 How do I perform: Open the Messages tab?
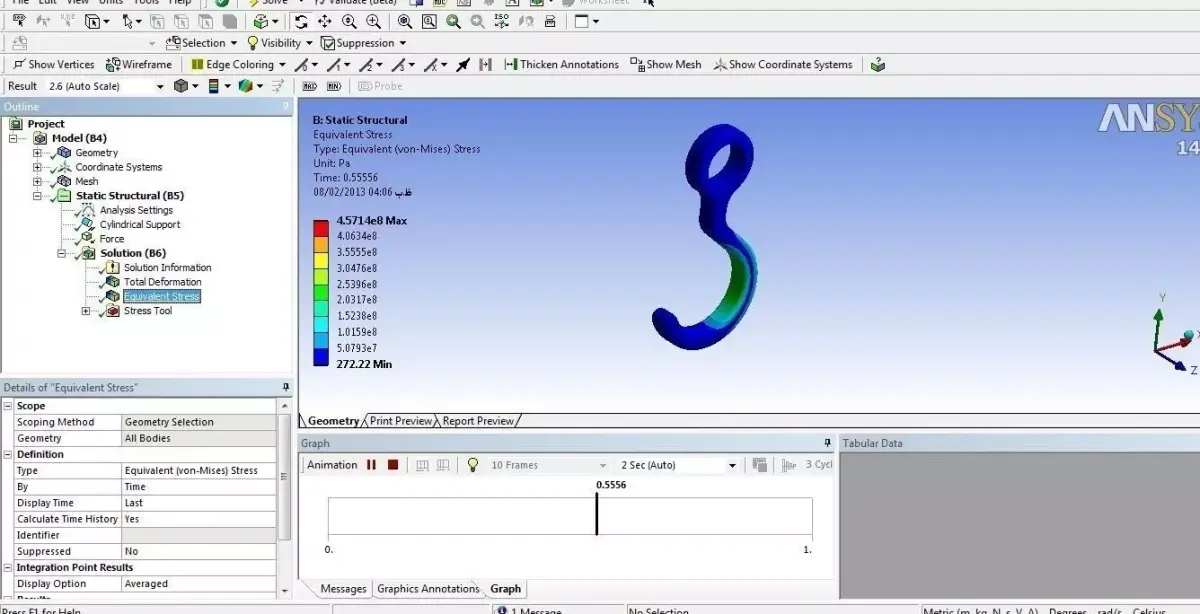343,589
